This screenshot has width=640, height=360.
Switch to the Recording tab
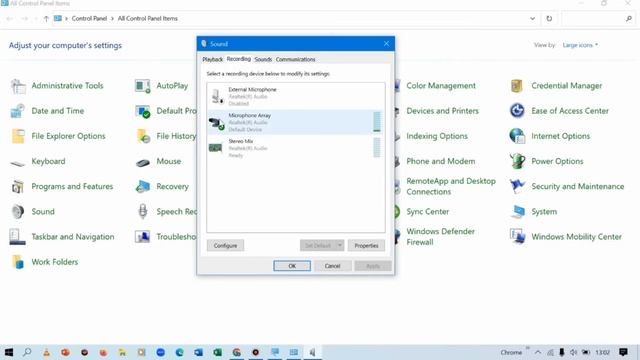(x=238, y=59)
